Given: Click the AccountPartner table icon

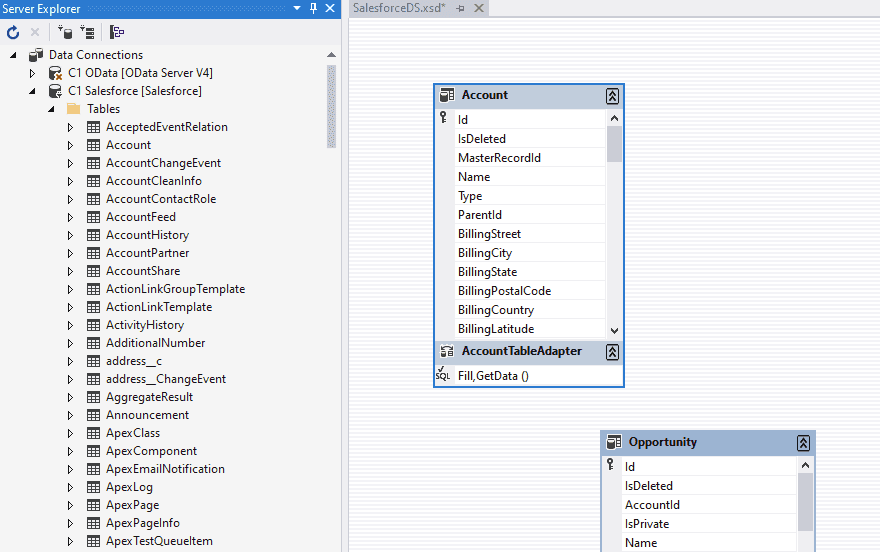Looking at the screenshot, I should tap(93, 253).
